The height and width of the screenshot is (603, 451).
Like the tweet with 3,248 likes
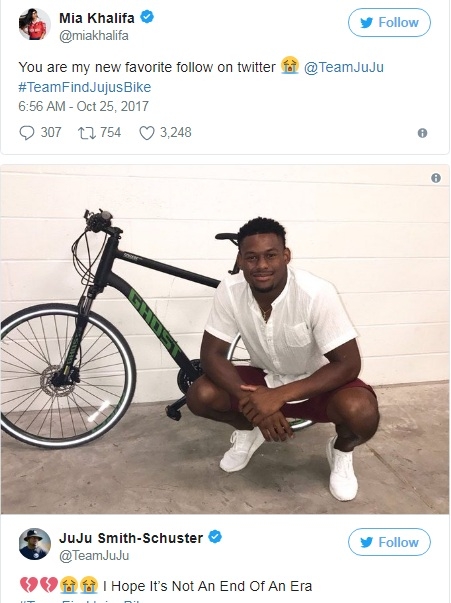[x=146, y=133]
